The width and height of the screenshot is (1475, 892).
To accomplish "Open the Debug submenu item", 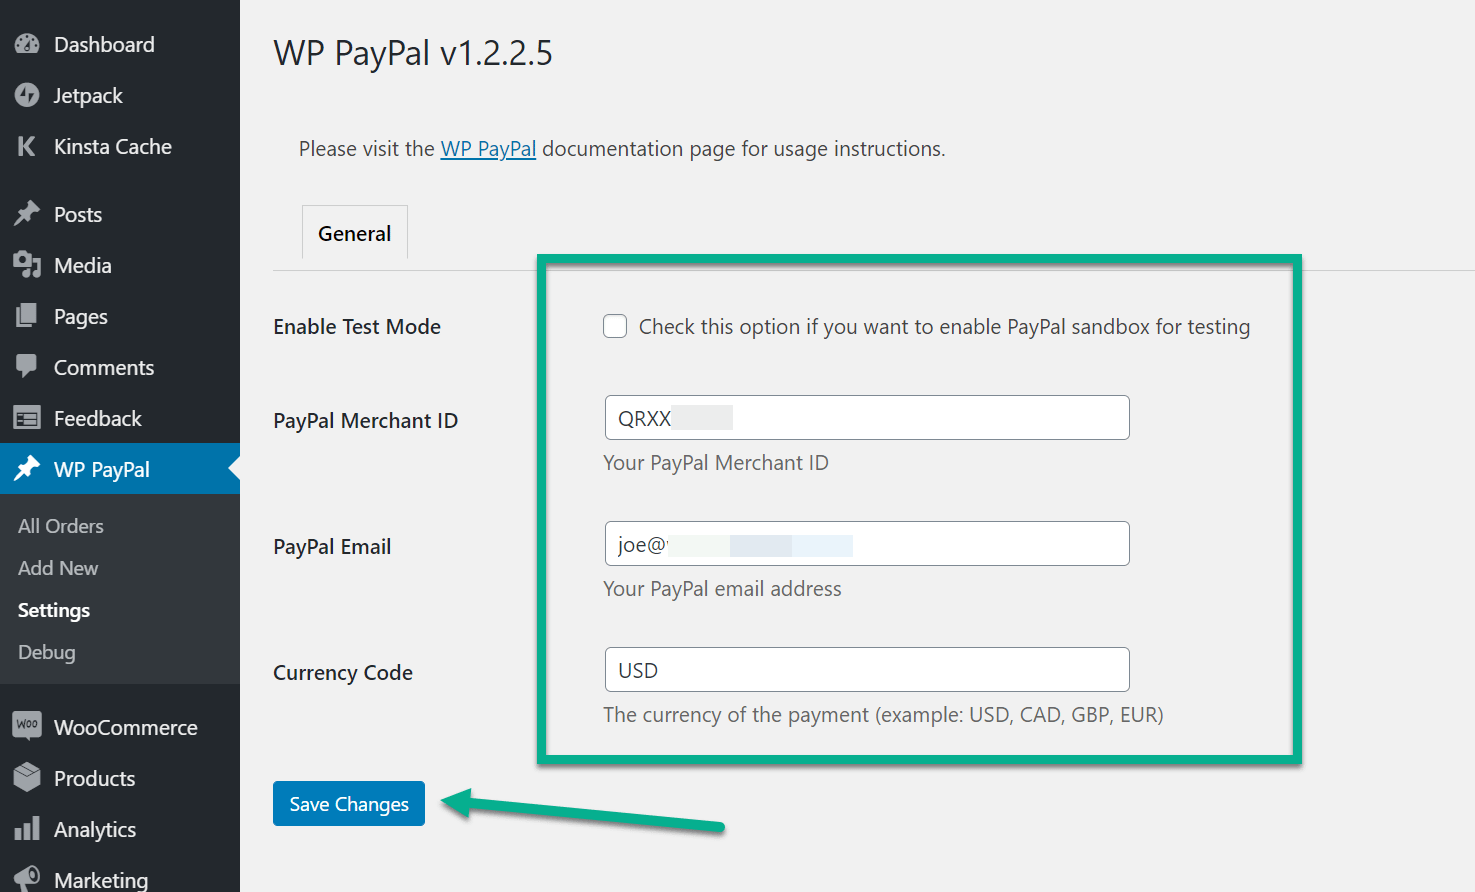I will tap(46, 652).
